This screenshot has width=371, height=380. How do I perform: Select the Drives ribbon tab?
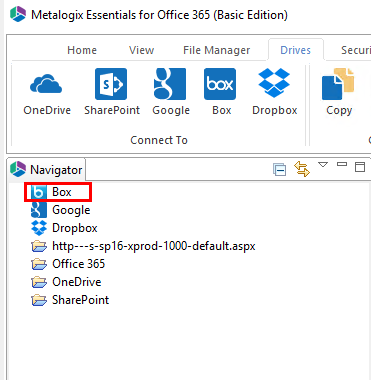point(295,50)
